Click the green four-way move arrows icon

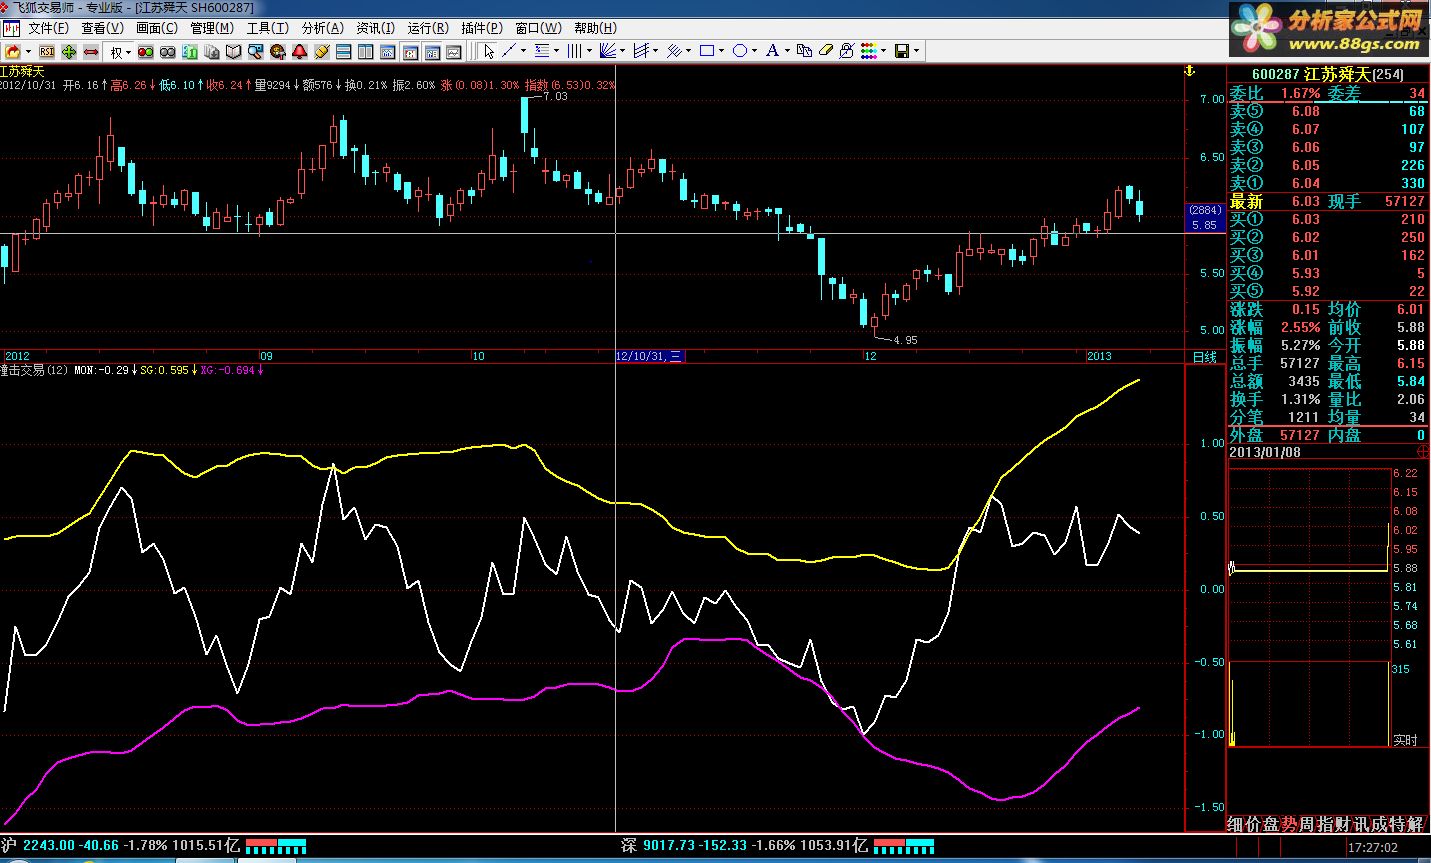(69, 52)
